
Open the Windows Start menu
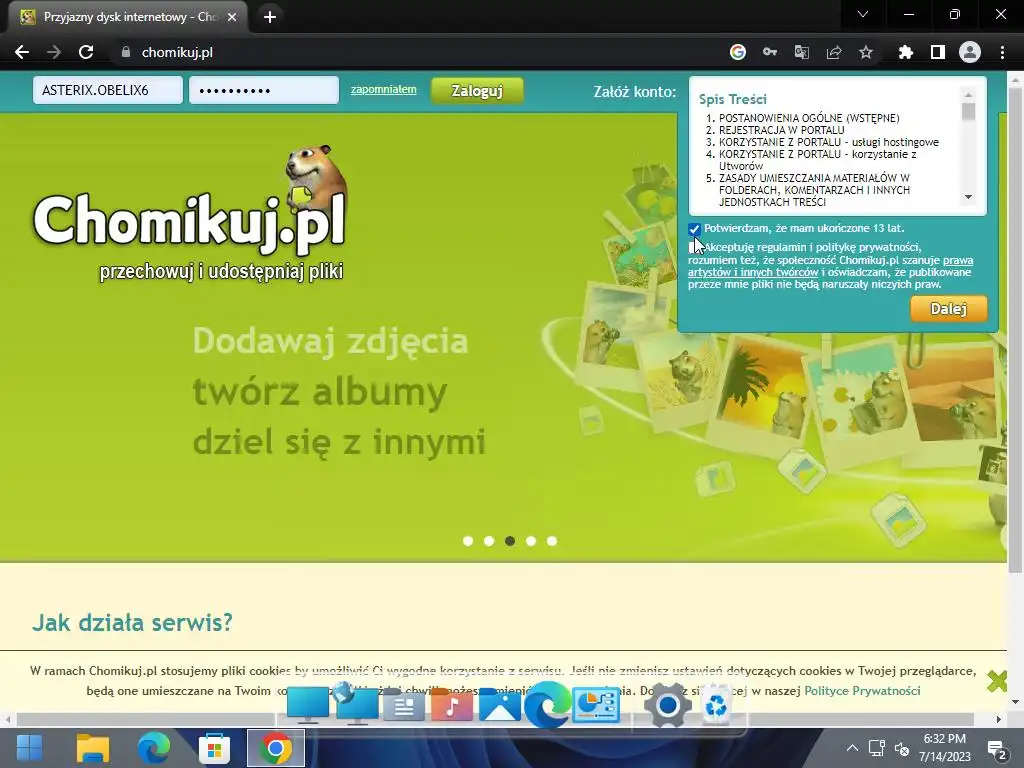[29, 748]
